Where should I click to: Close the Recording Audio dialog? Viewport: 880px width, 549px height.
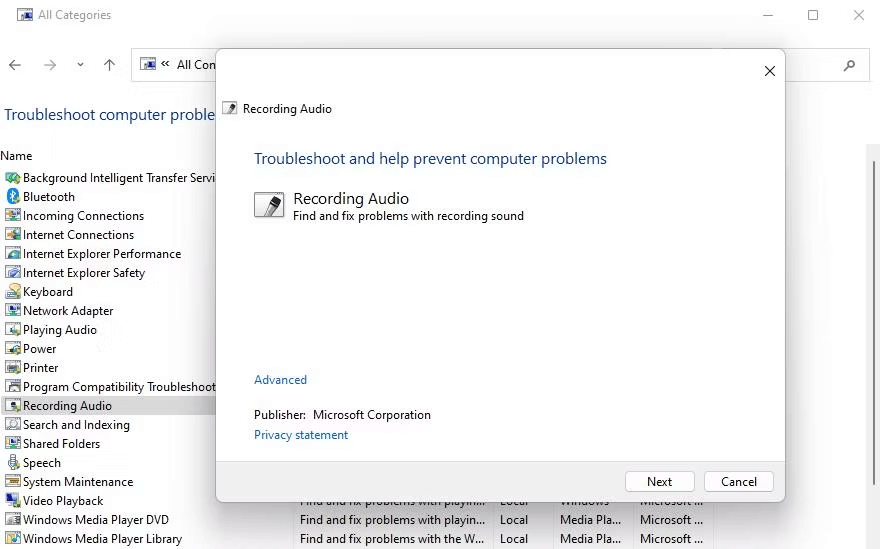coord(769,71)
